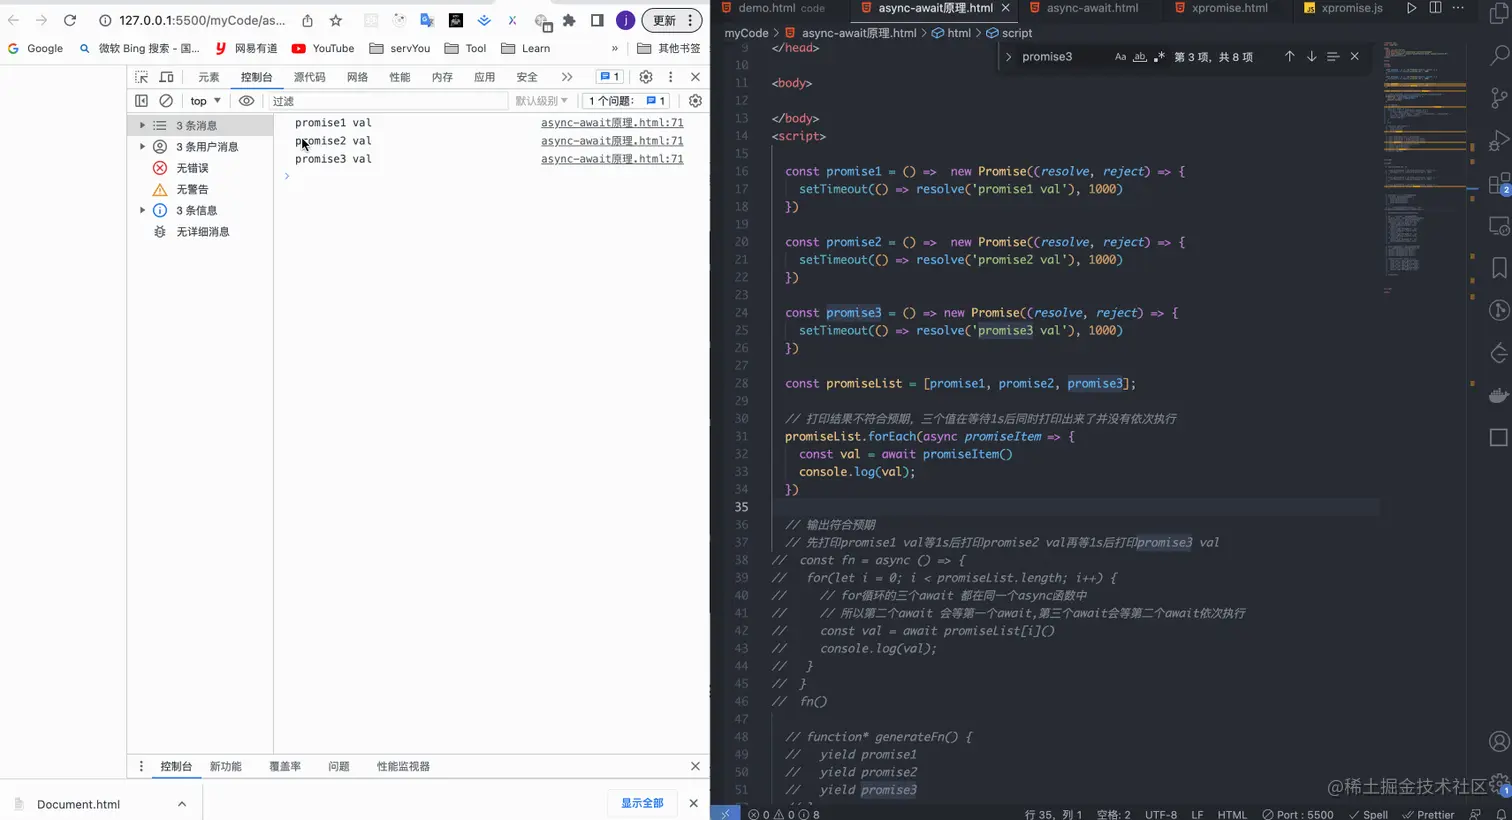The height and width of the screenshot is (820, 1512).
Task: Split the VS Code editor
Action: click(1435, 8)
